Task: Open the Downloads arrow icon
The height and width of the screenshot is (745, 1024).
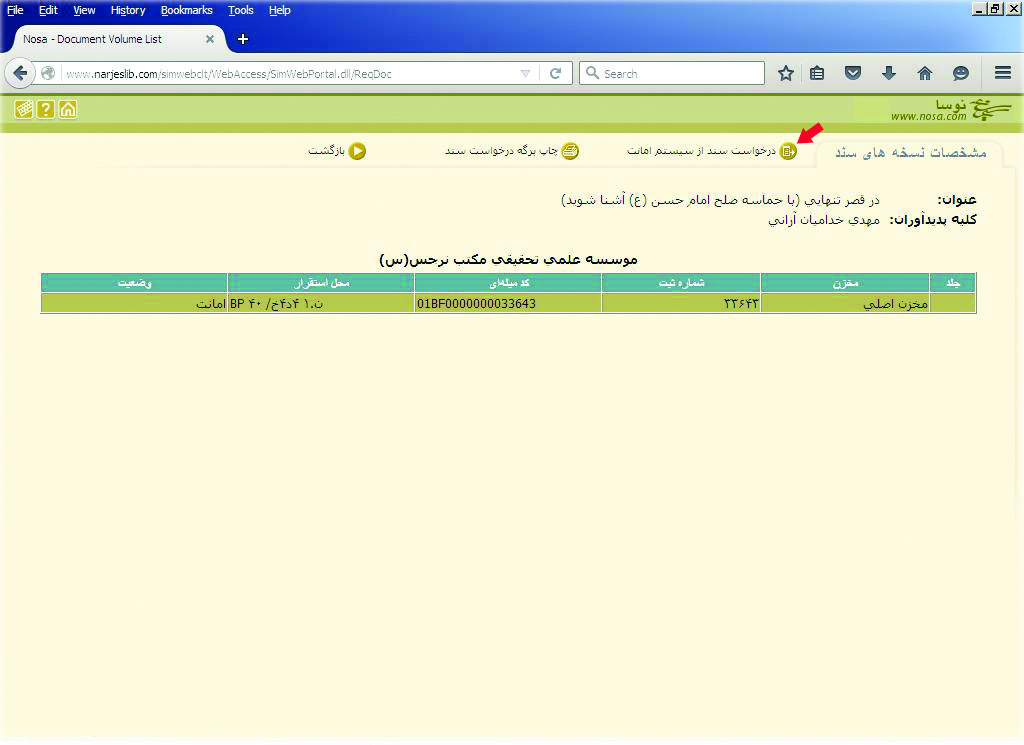Action: click(888, 73)
